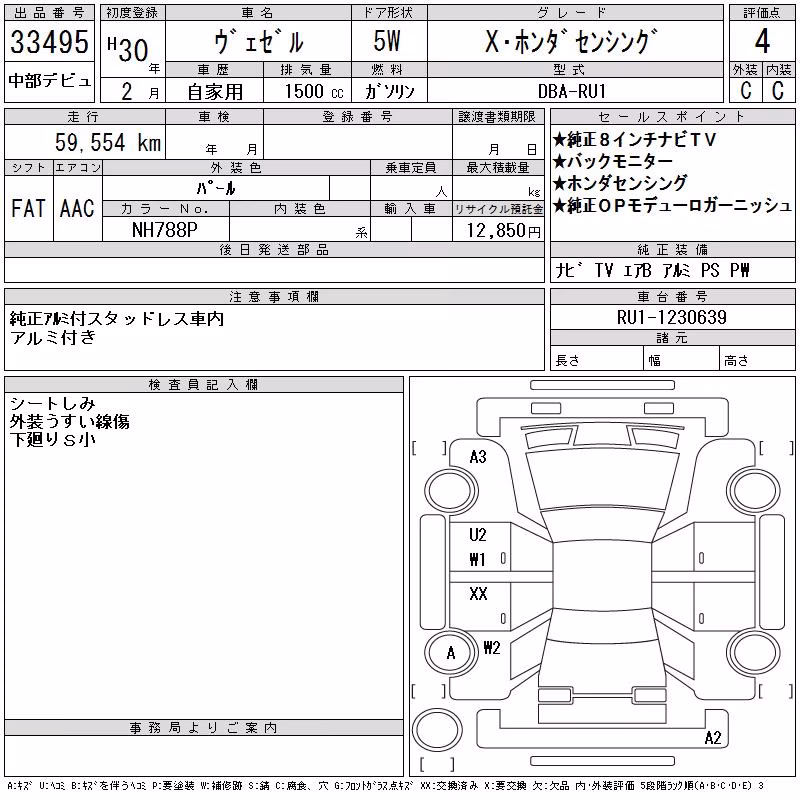Click 注意事項欄 header
The height and width of the screenshot is (800, 800).
(x=274, y=296)
